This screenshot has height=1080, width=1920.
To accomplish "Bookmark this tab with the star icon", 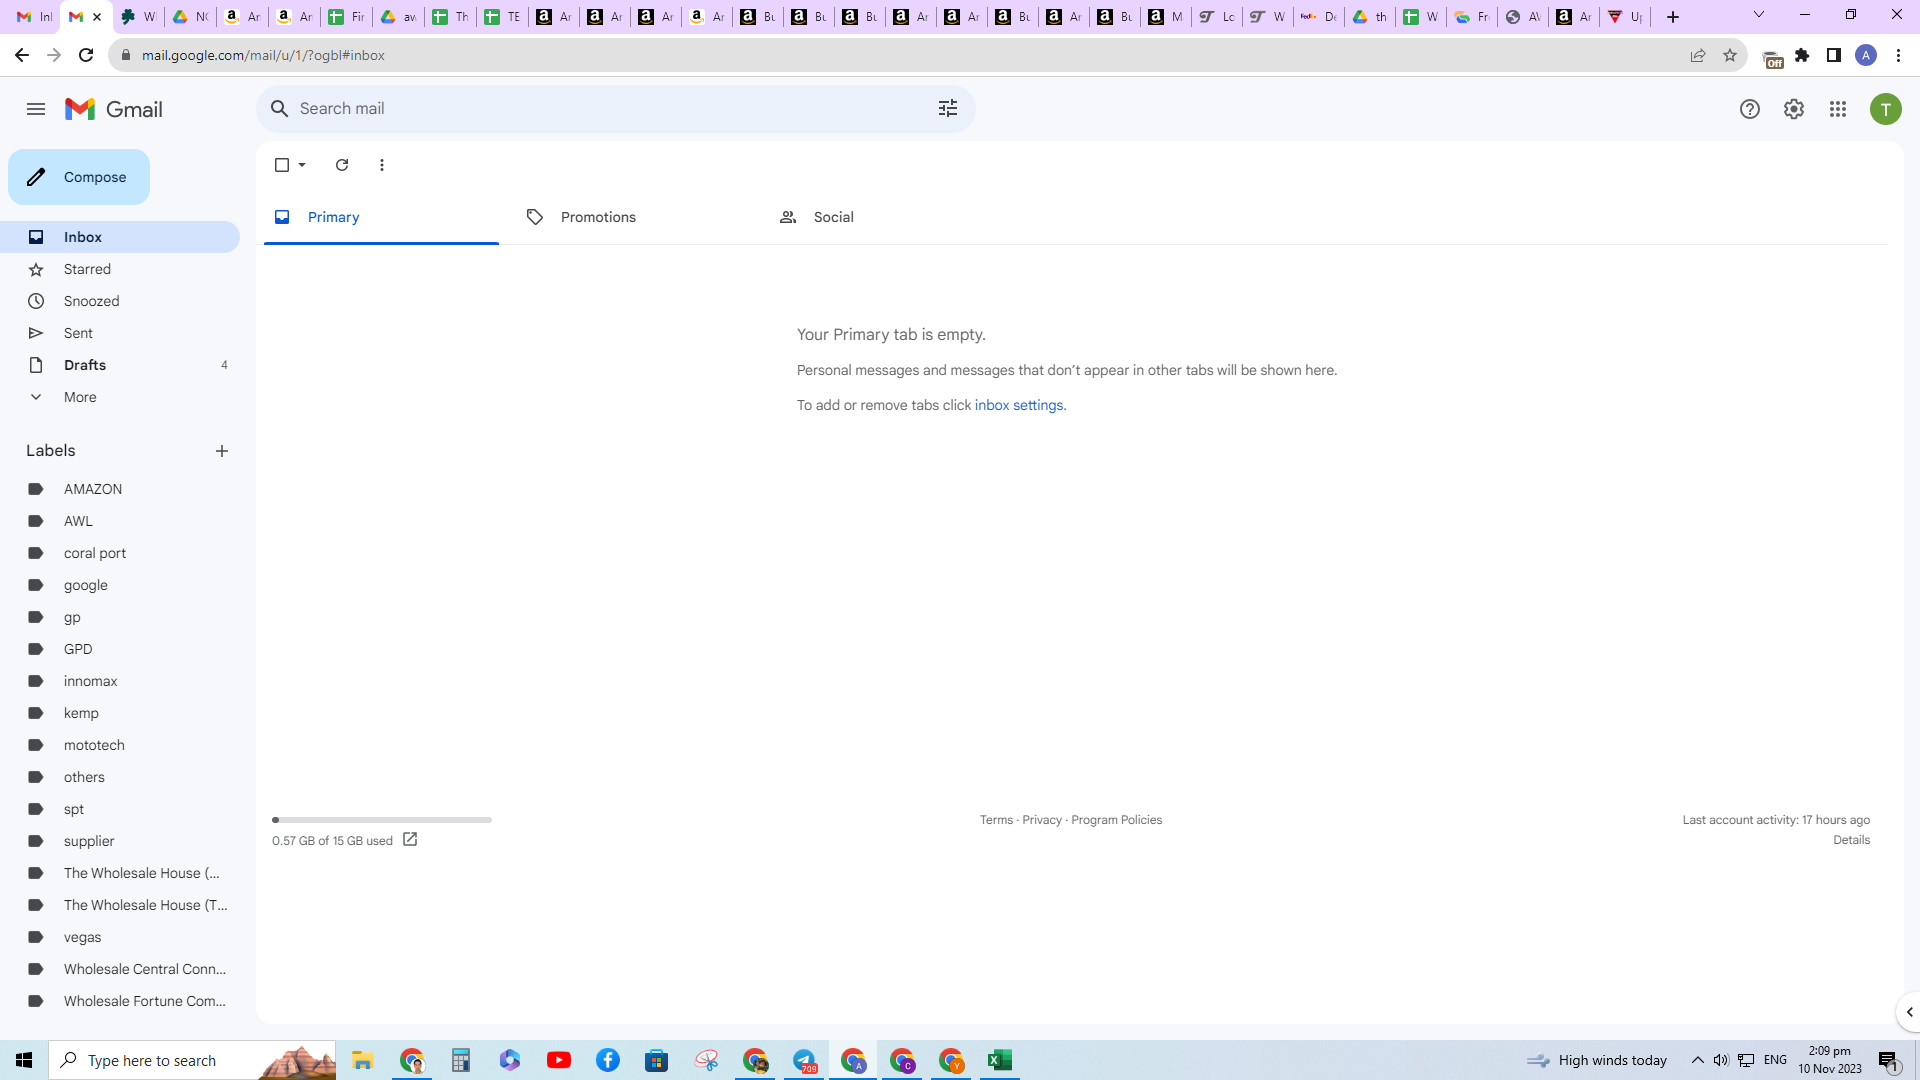I will click(1730, 55).
